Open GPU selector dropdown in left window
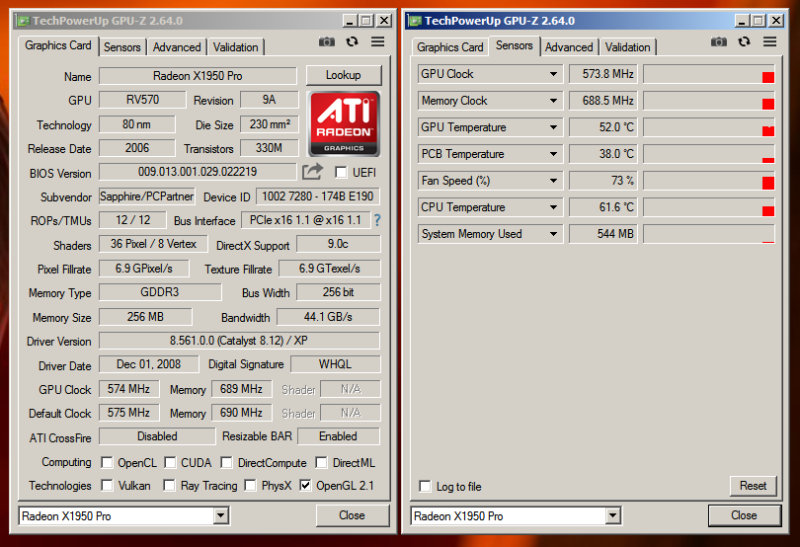Viewport: 800px width, 547px height. point(220,516)
